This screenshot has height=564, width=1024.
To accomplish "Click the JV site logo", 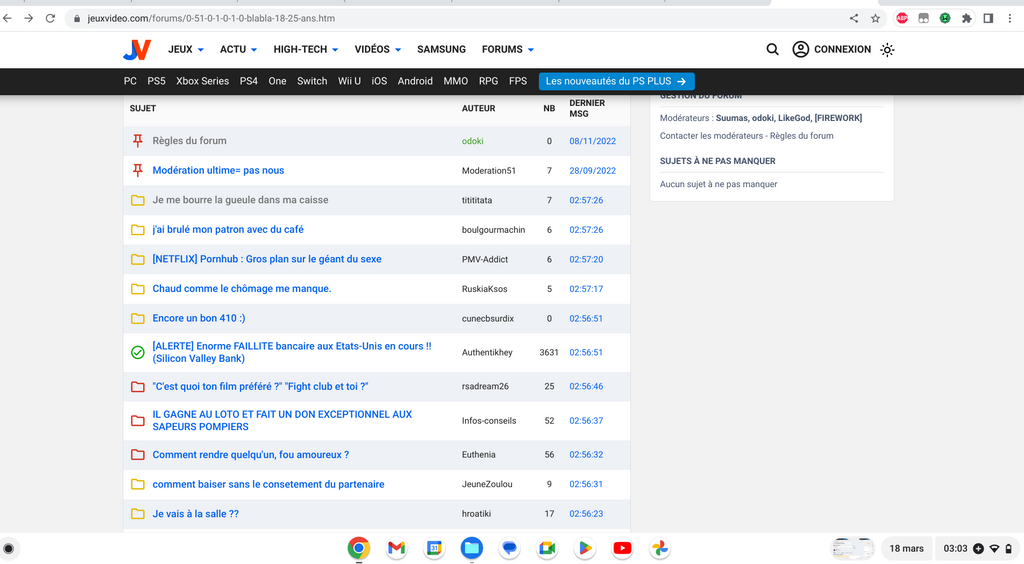I will 137,50.
